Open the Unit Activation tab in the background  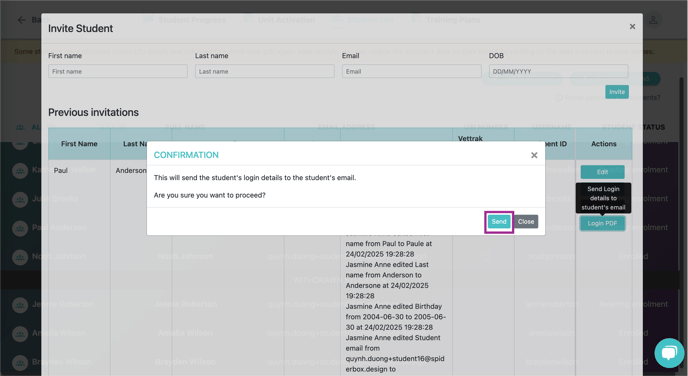pos(280,20)
